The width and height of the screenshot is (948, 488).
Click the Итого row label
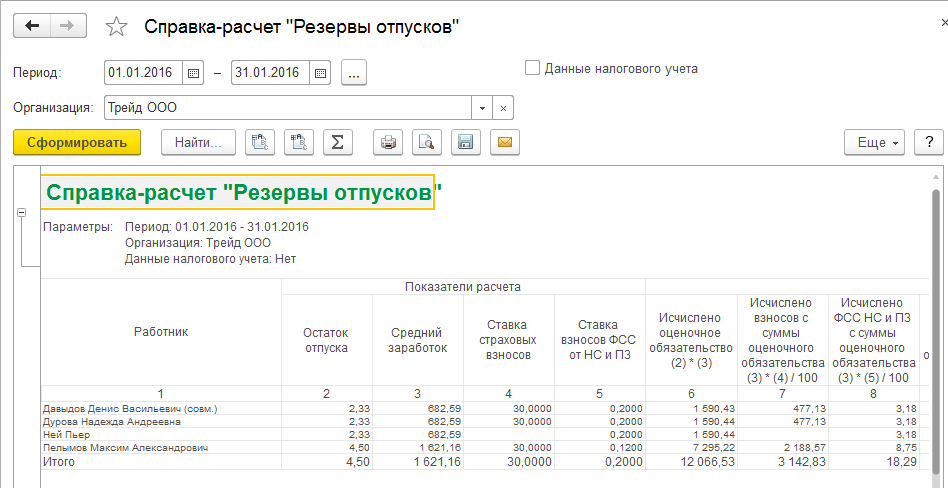click(58, 462)
